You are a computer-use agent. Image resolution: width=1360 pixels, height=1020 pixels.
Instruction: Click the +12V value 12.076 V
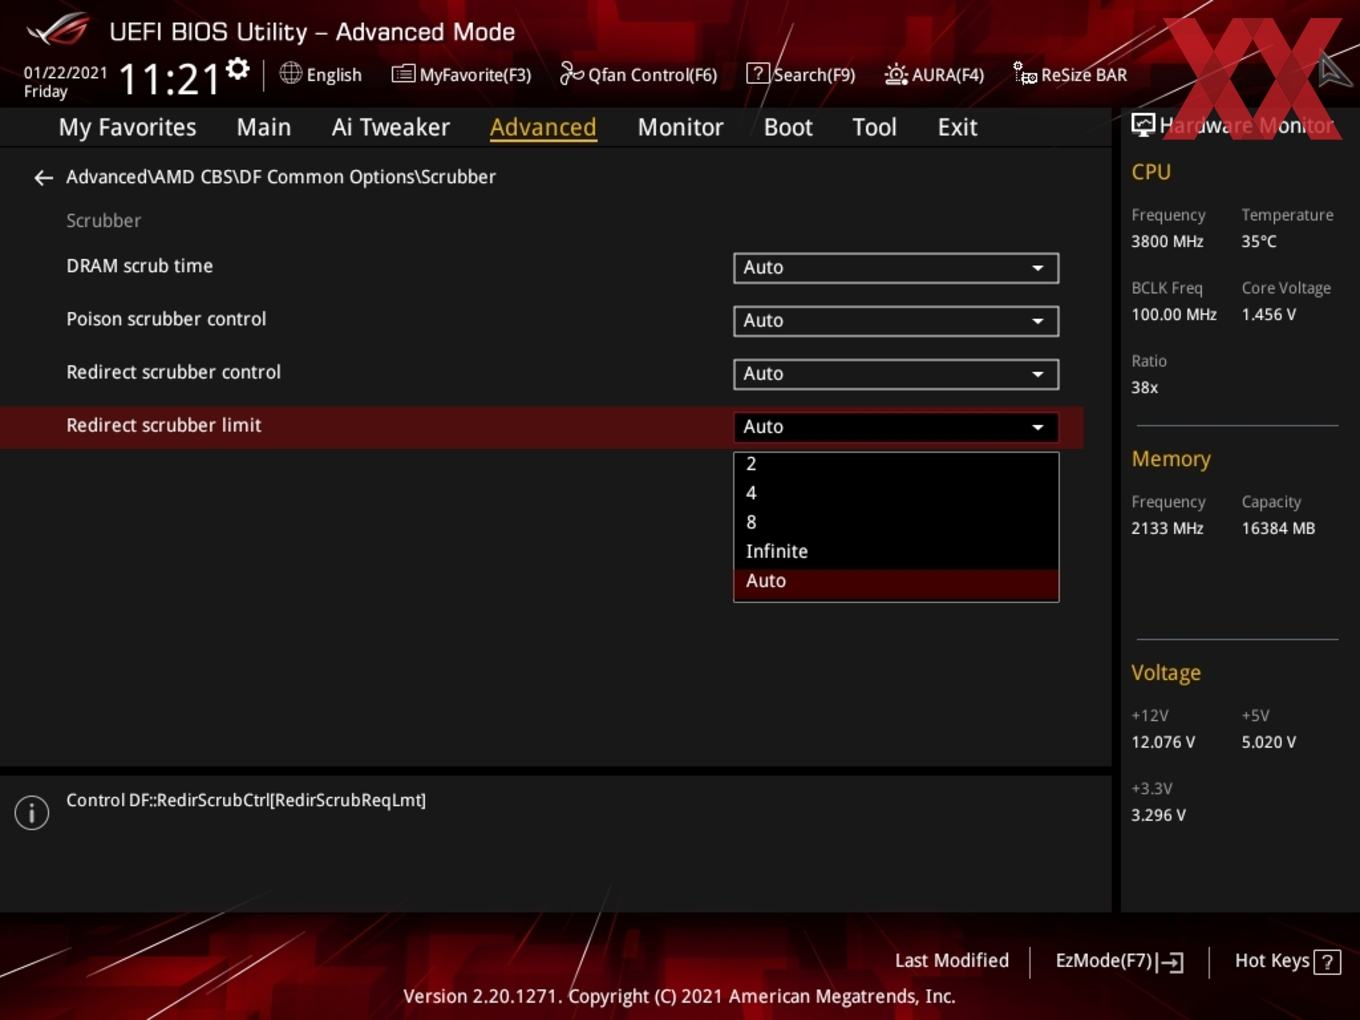(1163, 742)
